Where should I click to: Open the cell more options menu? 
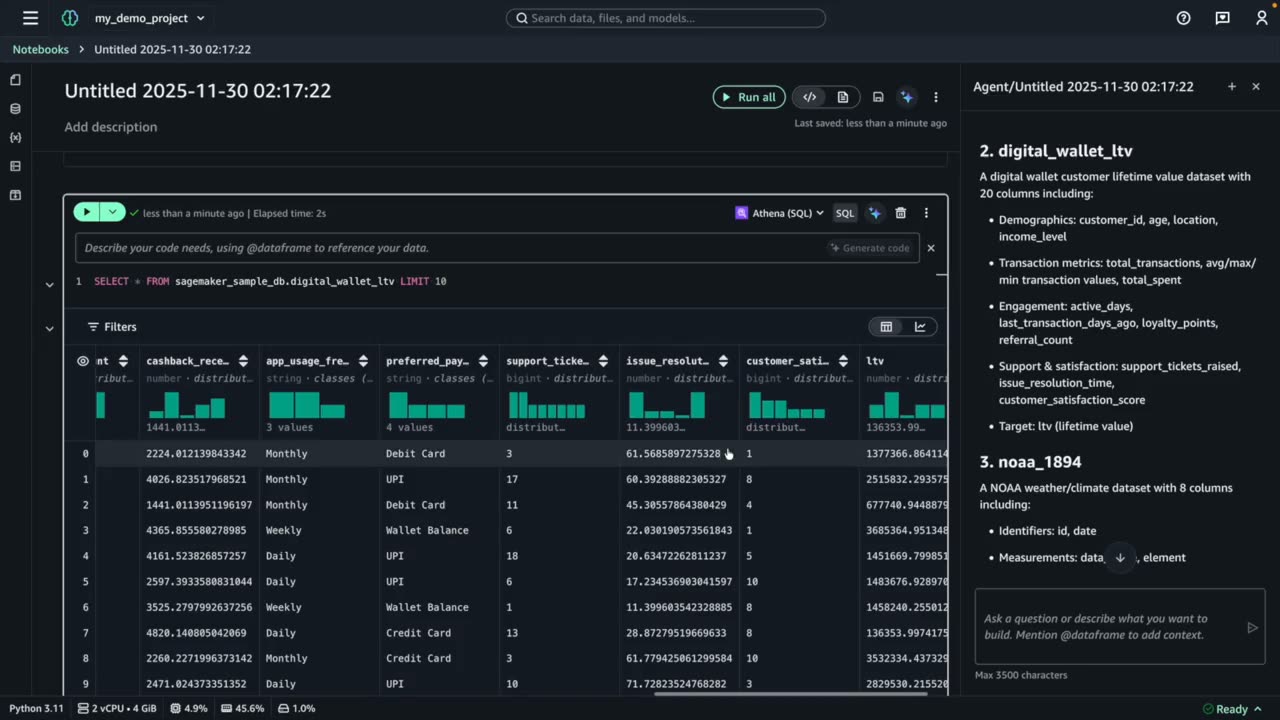pyautogui.click(x=926, y=213)
